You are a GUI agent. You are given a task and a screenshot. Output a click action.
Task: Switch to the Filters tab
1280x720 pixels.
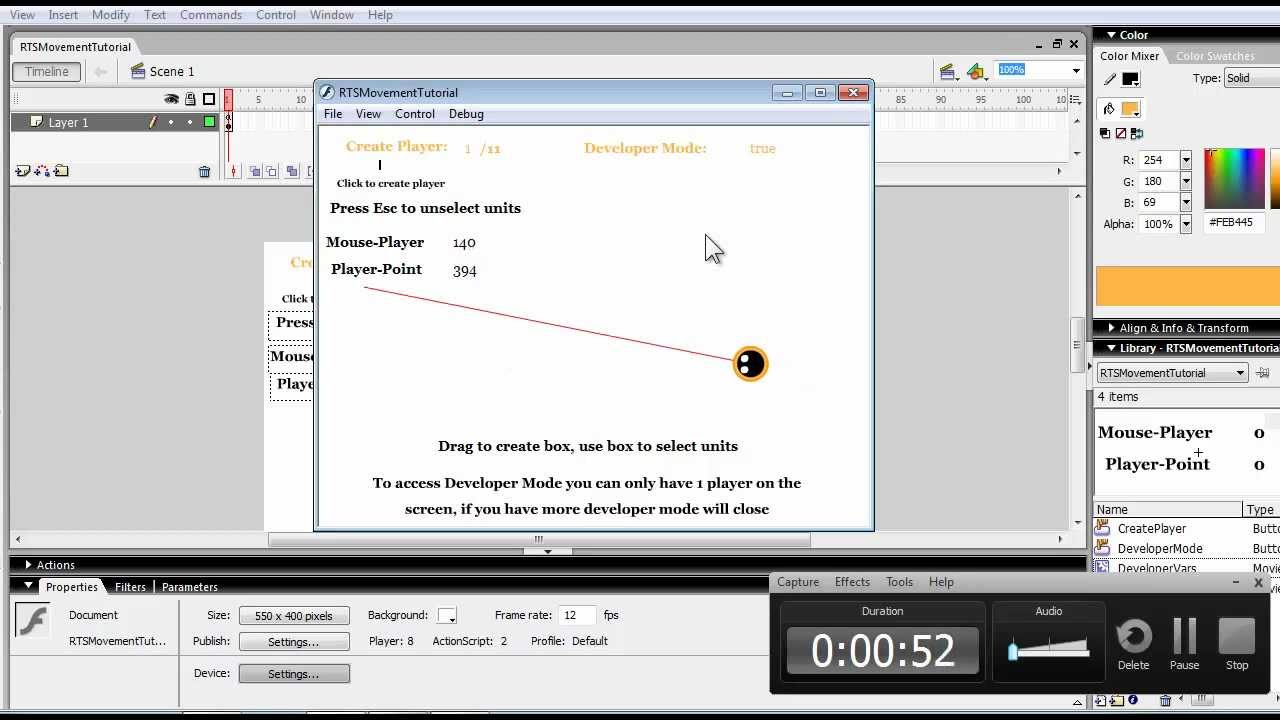(x=130, y=587)
